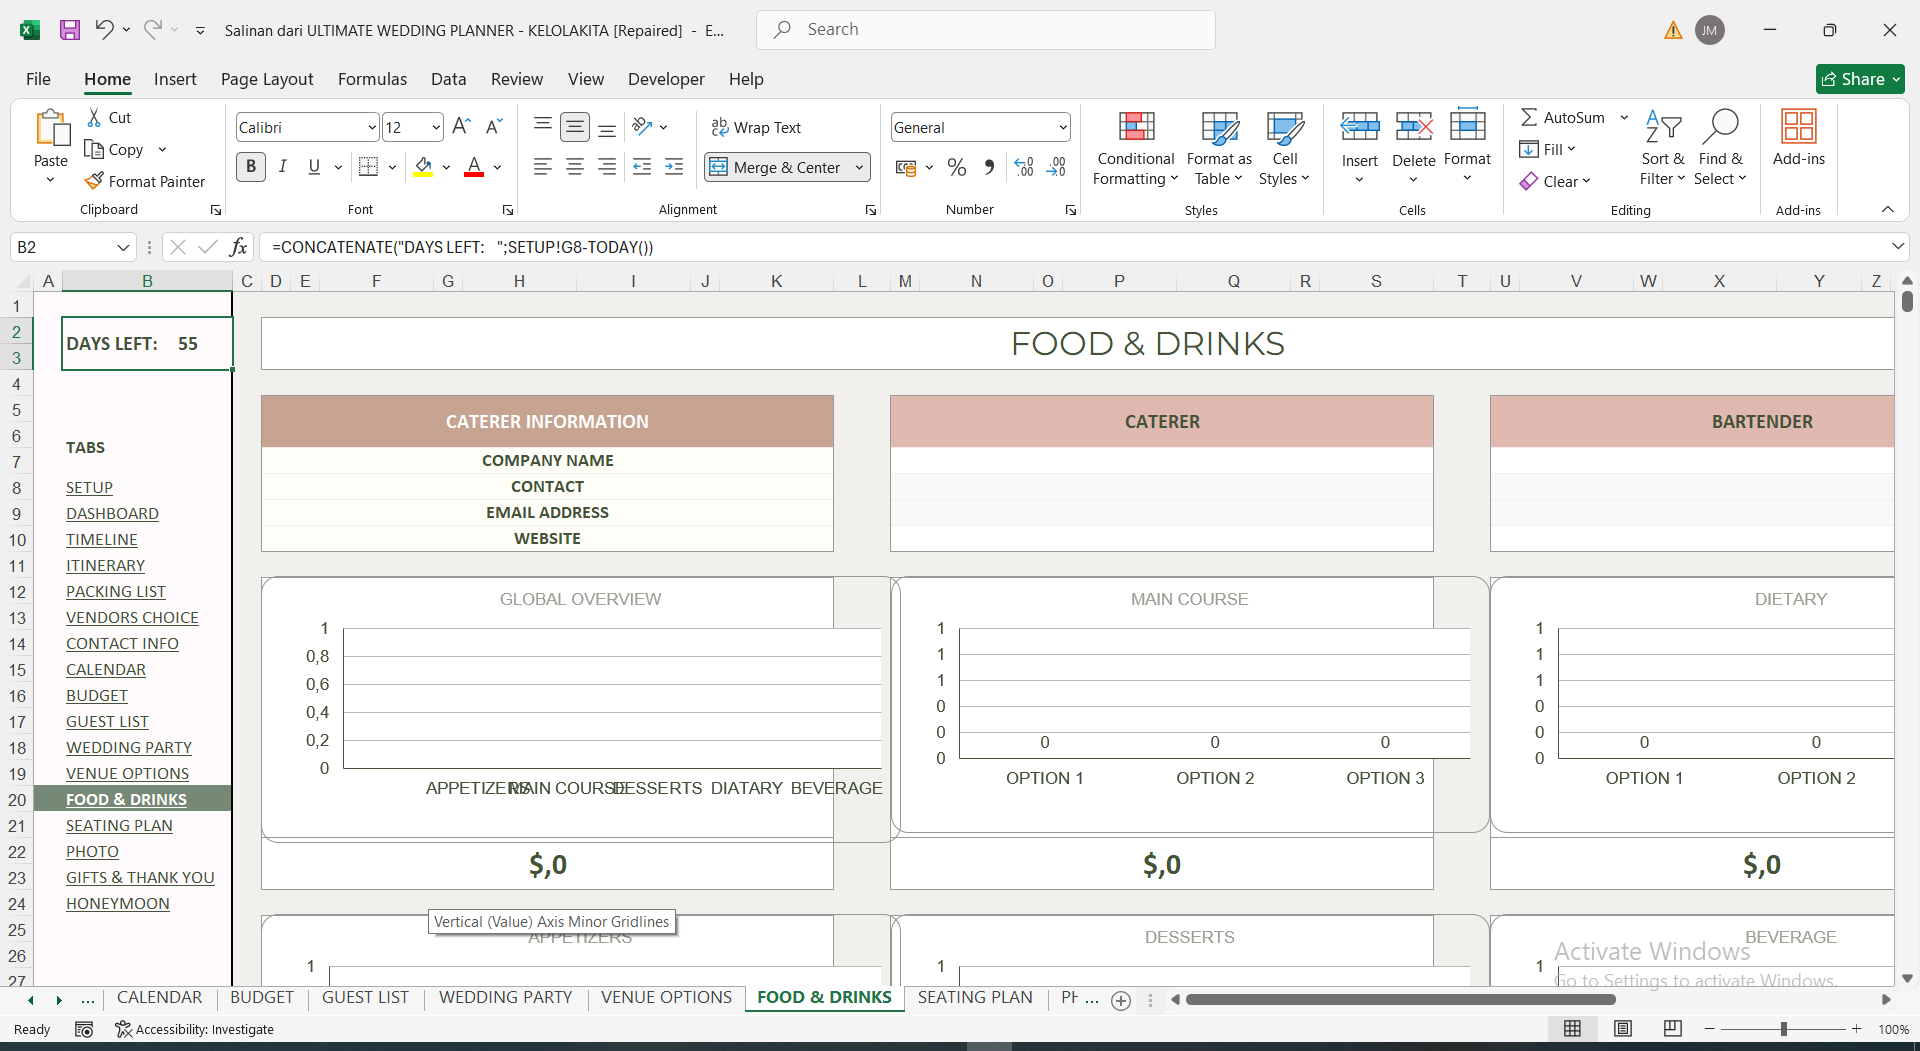Insert a function with the fx icon

238,247
